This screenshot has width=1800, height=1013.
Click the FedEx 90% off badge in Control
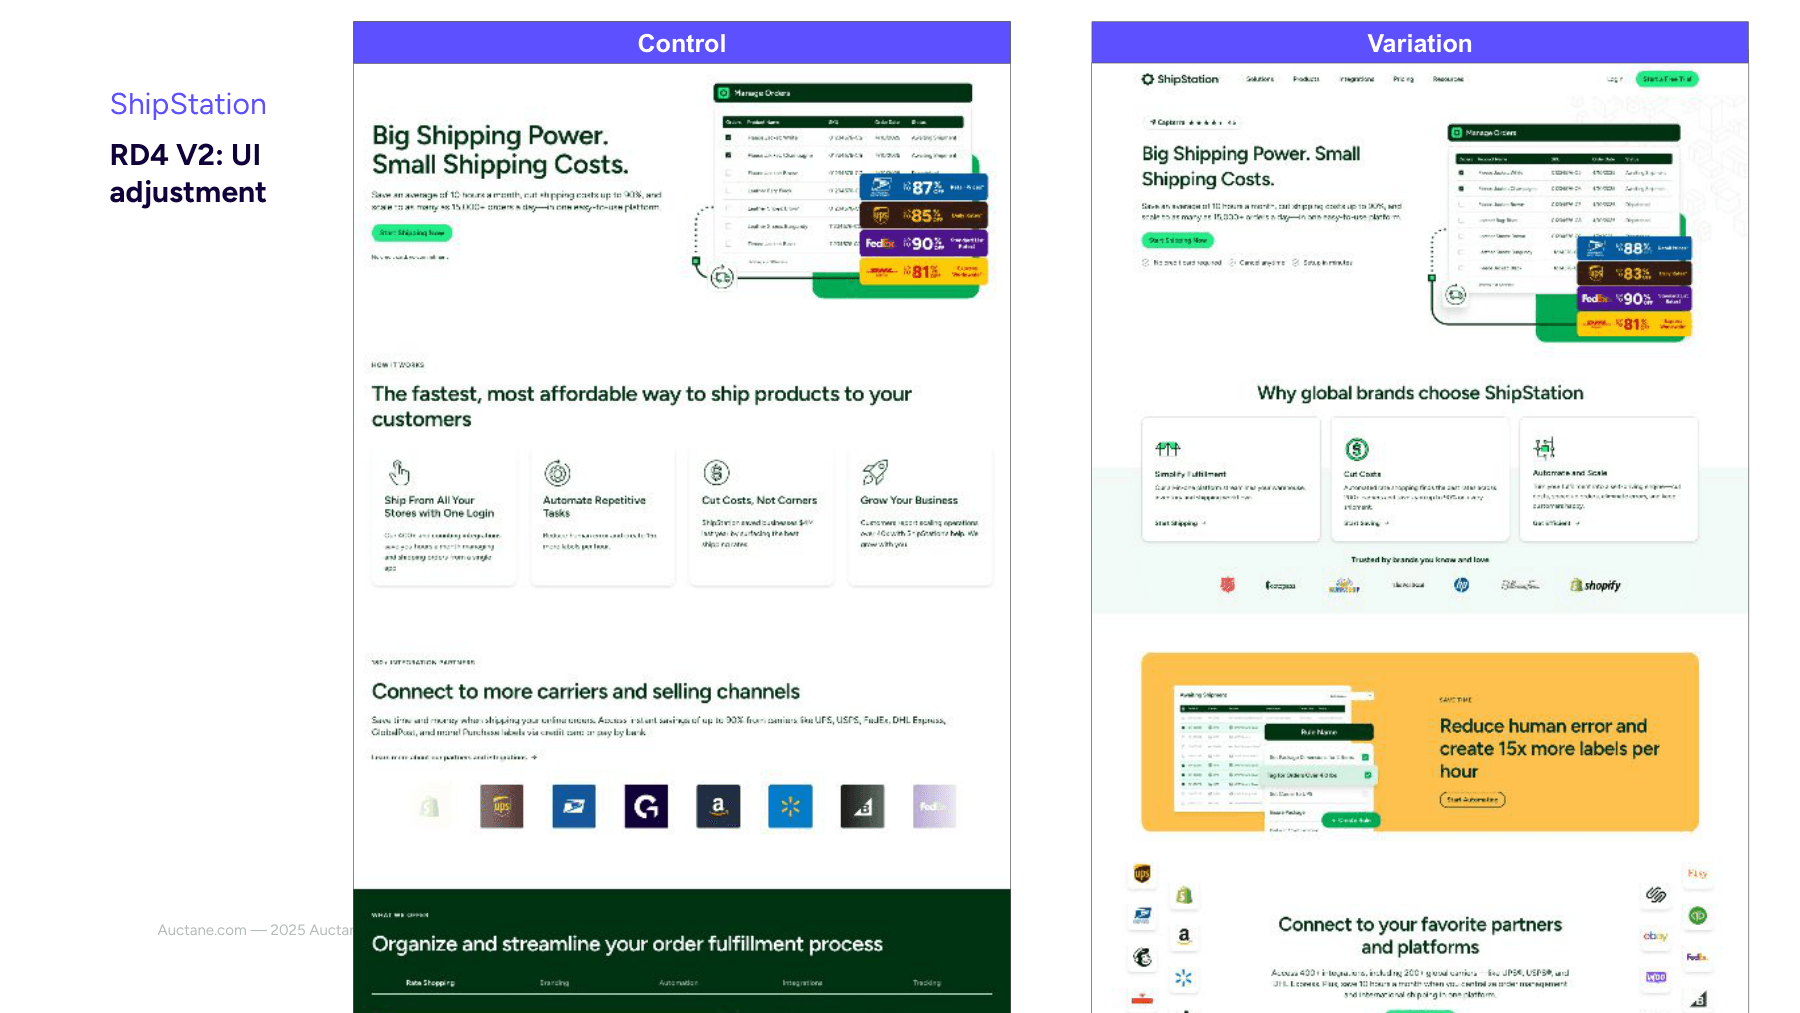tap(924, 243)
